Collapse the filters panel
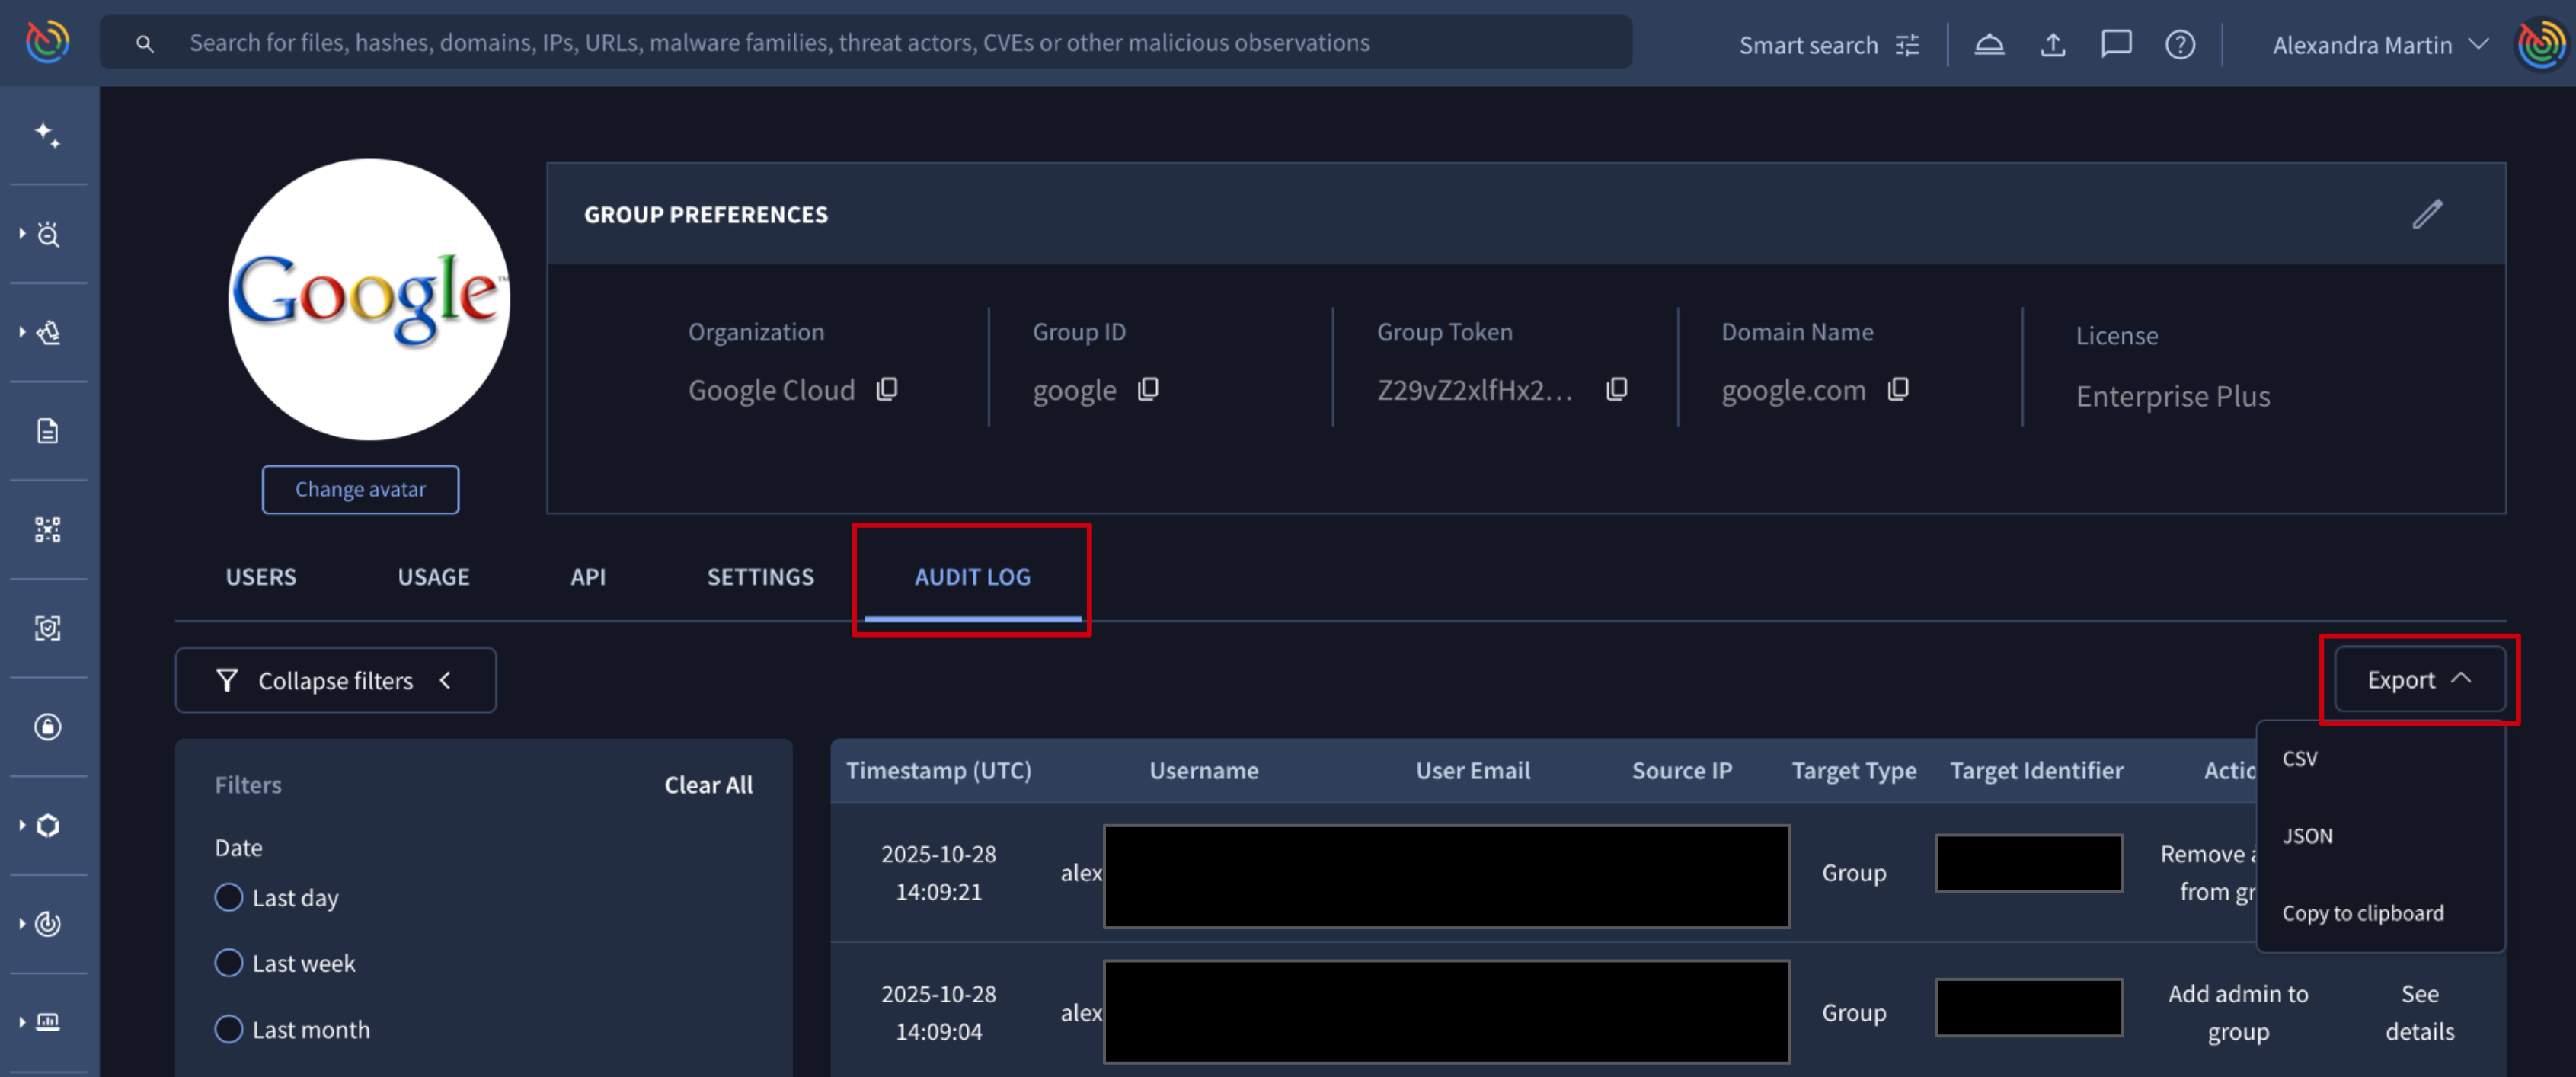 tap(335, 681)
